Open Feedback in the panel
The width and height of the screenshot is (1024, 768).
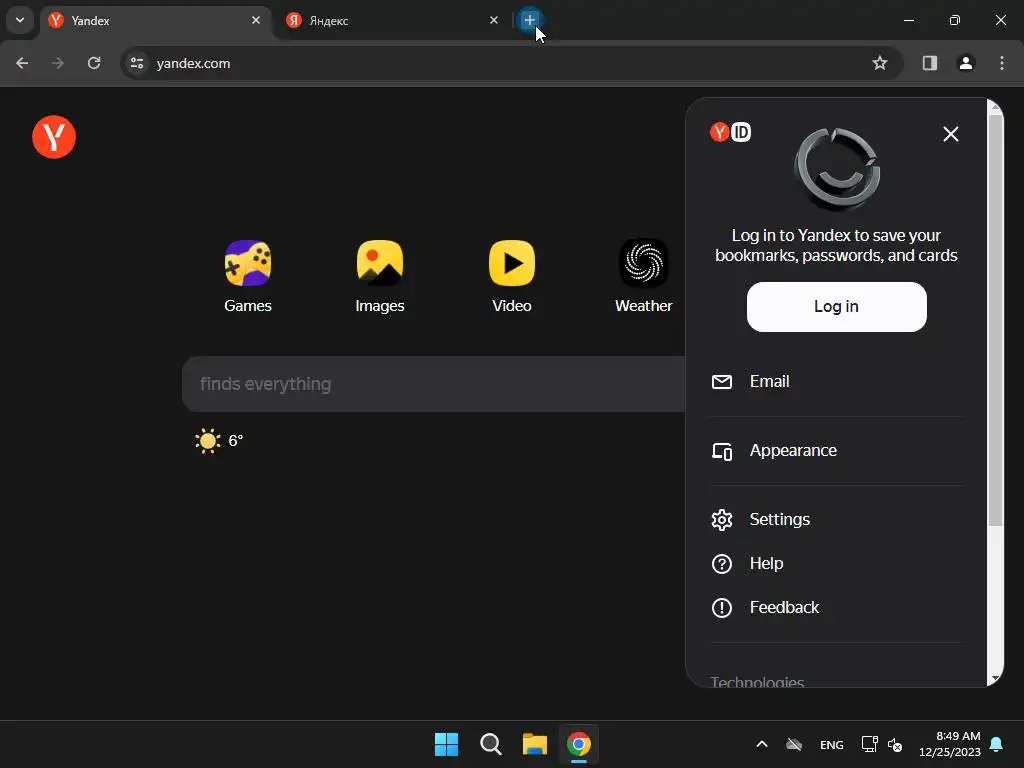click(836, 607)
